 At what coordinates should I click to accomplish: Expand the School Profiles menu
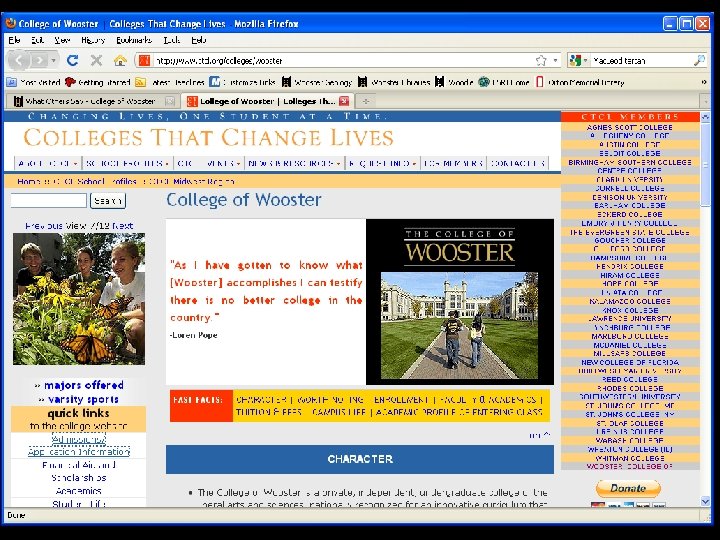[x=127, y=163]
